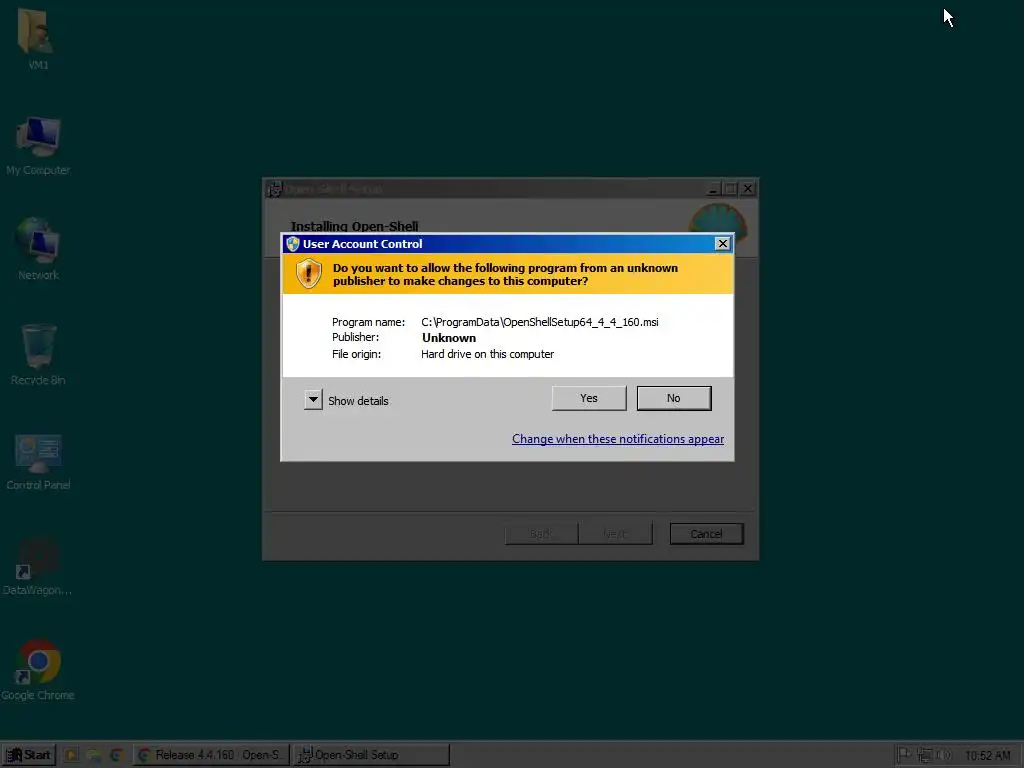Select Network desktop icon

point(38,249)
